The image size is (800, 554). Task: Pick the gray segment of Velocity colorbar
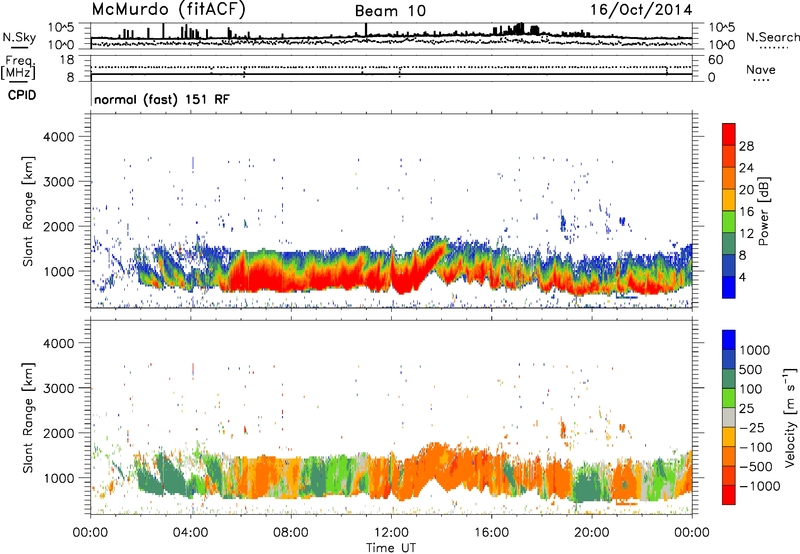(x=729, y=417)
